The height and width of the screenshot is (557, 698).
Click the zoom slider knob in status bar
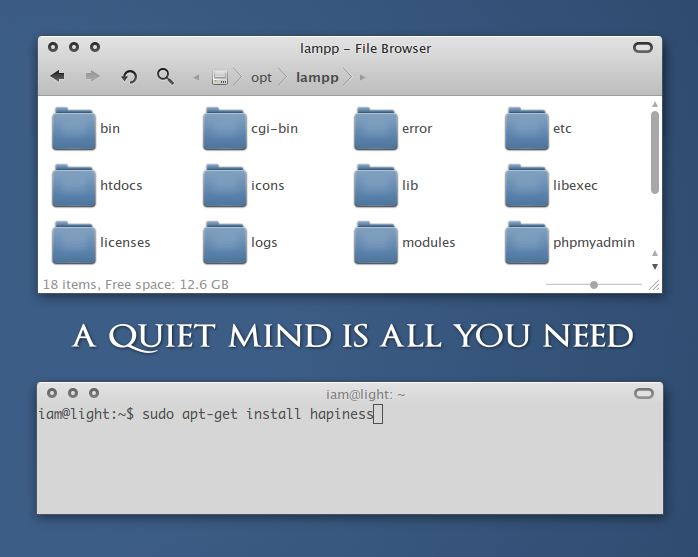594,285
